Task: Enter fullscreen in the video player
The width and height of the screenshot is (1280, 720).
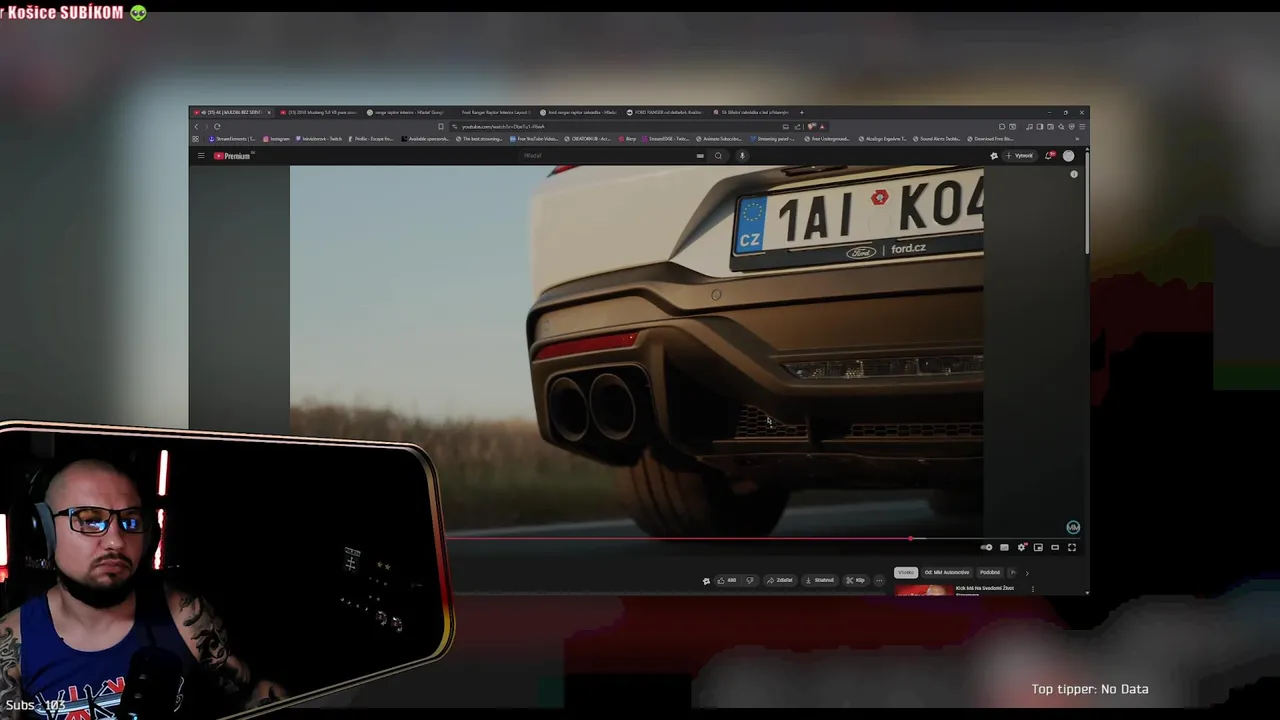Action: pyautogui.click(x=1072, y=548)
